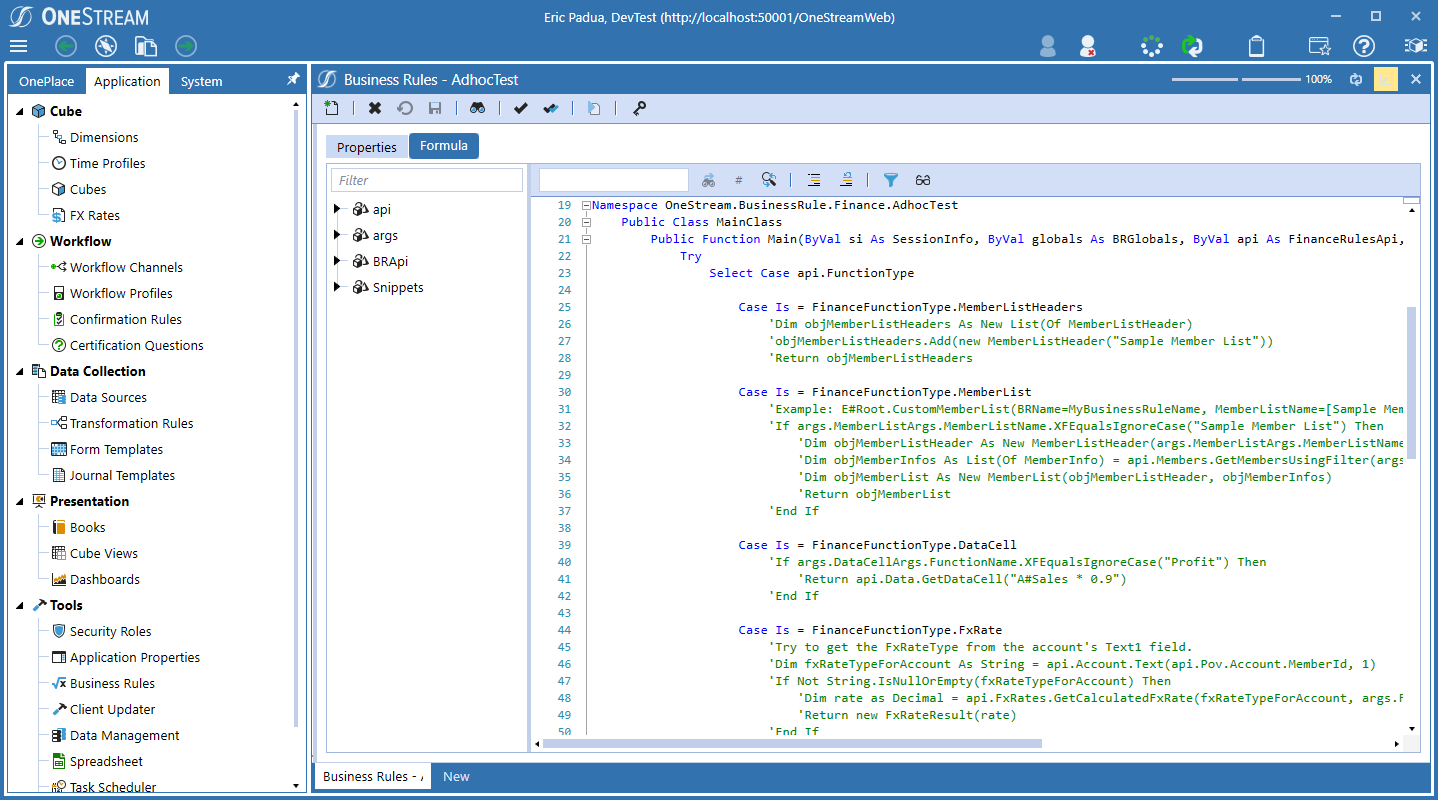Screen dimensions: 1438x800
Task: Click the delete X icon in toolbar
Action: click(x=375, y=108)
